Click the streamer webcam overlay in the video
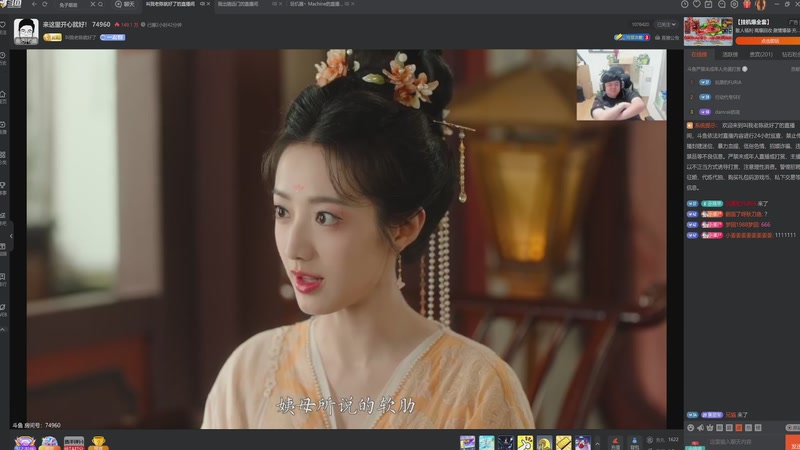800x450 pixels. (x=621, y=85)
